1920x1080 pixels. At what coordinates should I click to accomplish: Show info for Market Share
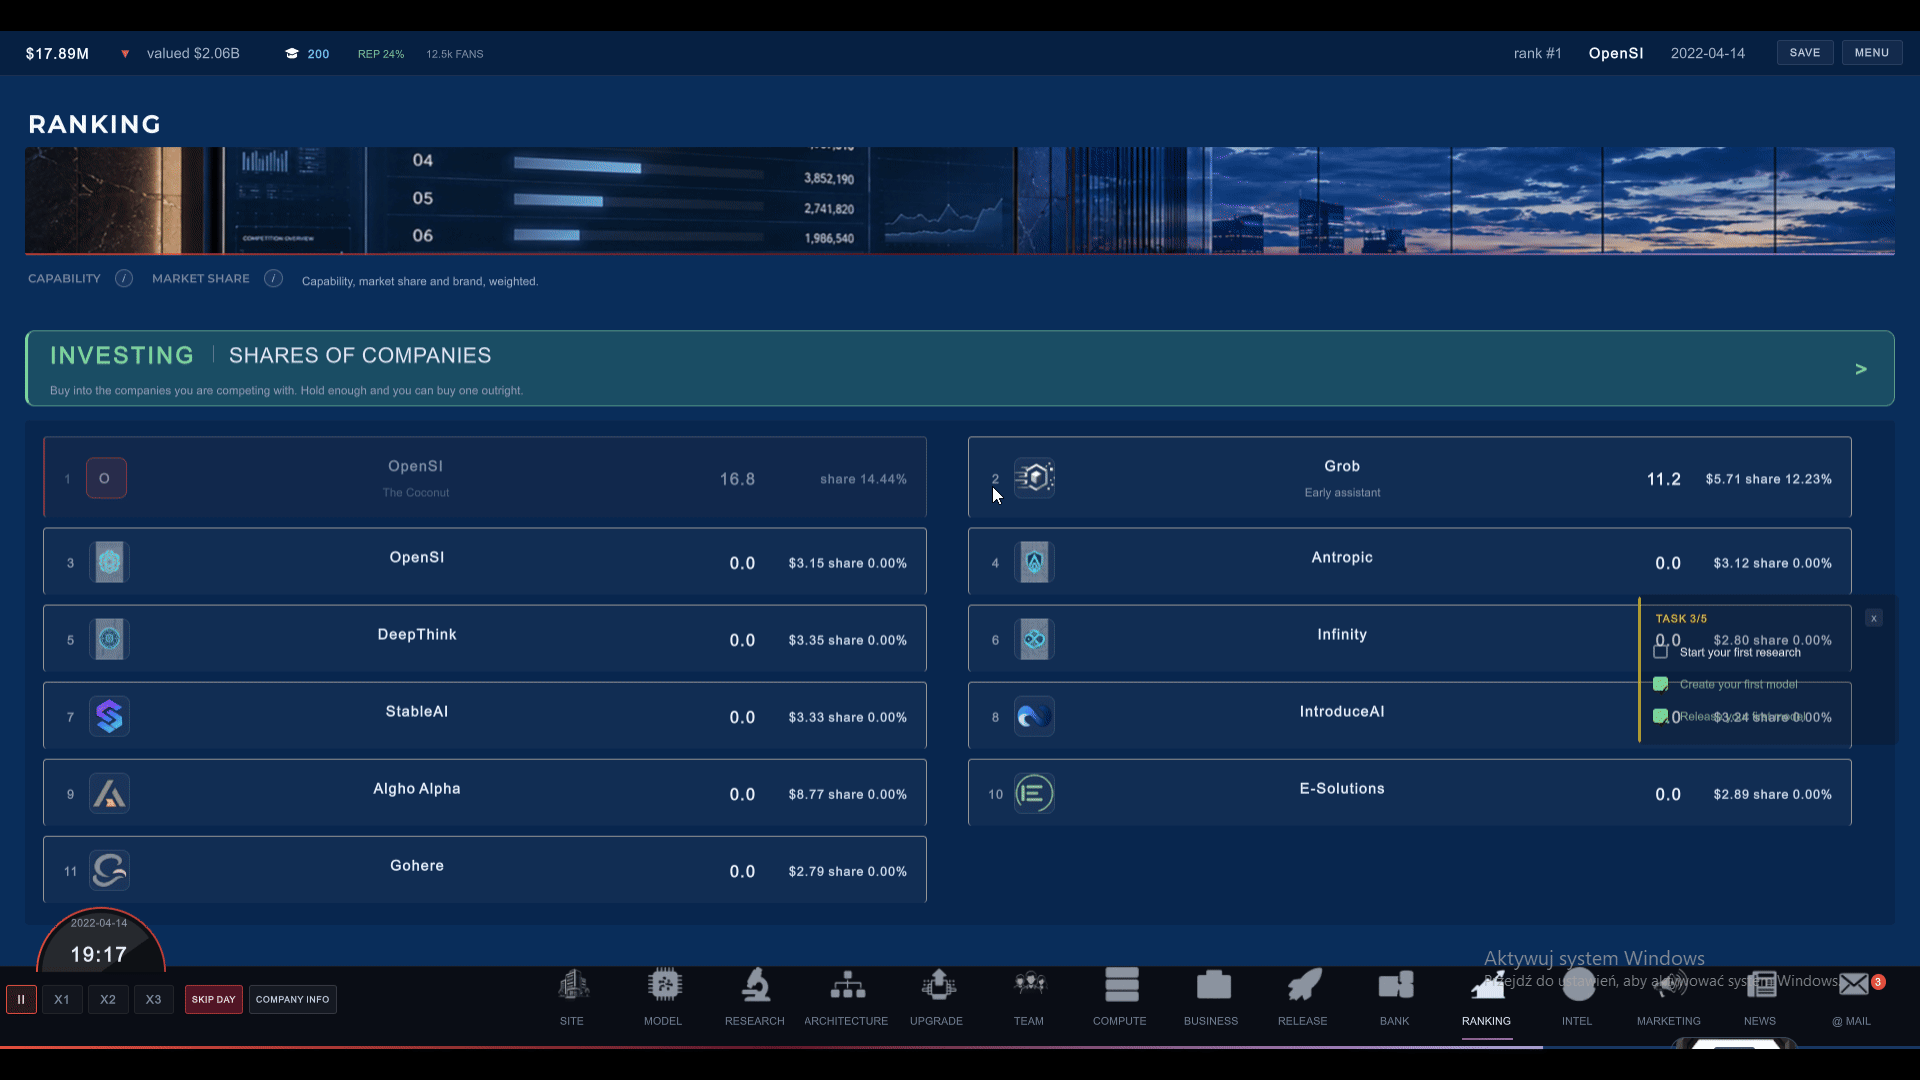pyautogui.click(x=273, y=279)
